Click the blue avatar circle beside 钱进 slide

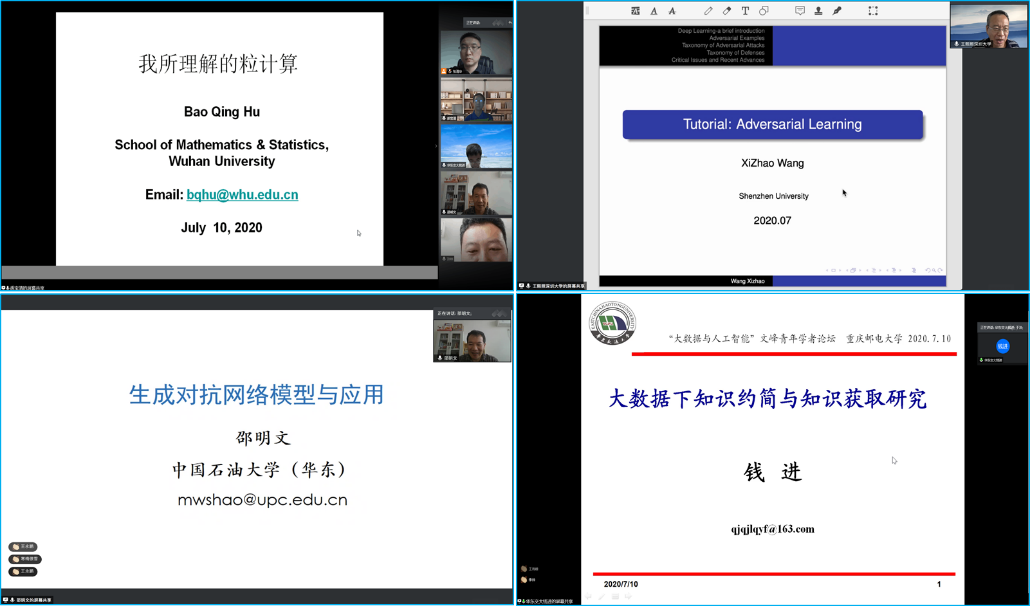pos(1002,345)
